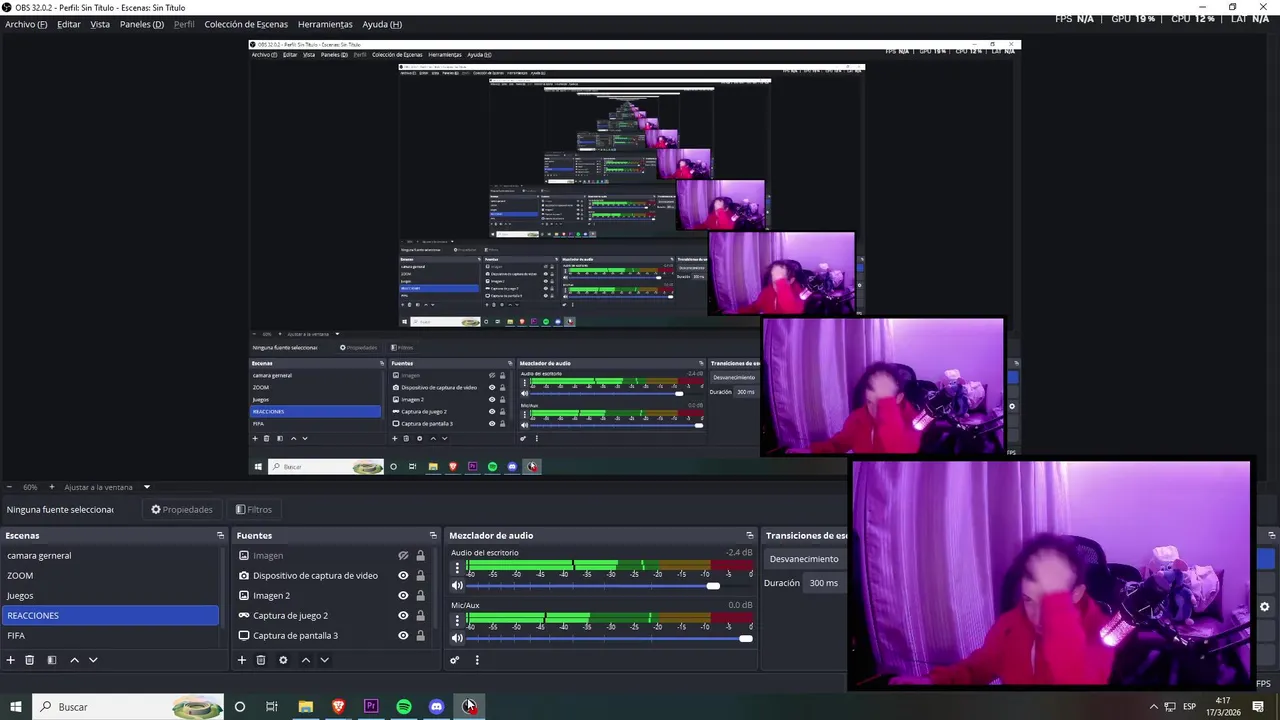Image resolution: width=1280 pixels, height=720 pixels.
Task: Hide Captura de pantalla 3 source
Action: click(x=403, y=636)
